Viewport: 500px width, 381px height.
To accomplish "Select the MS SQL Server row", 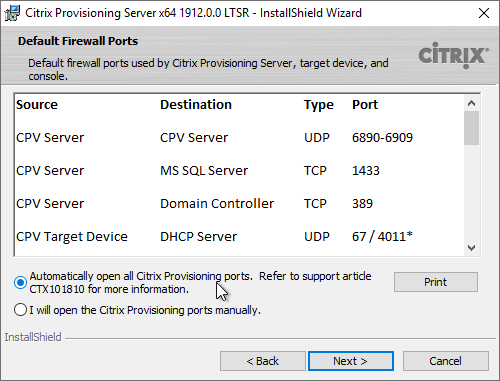I will [x=239, y=171].
